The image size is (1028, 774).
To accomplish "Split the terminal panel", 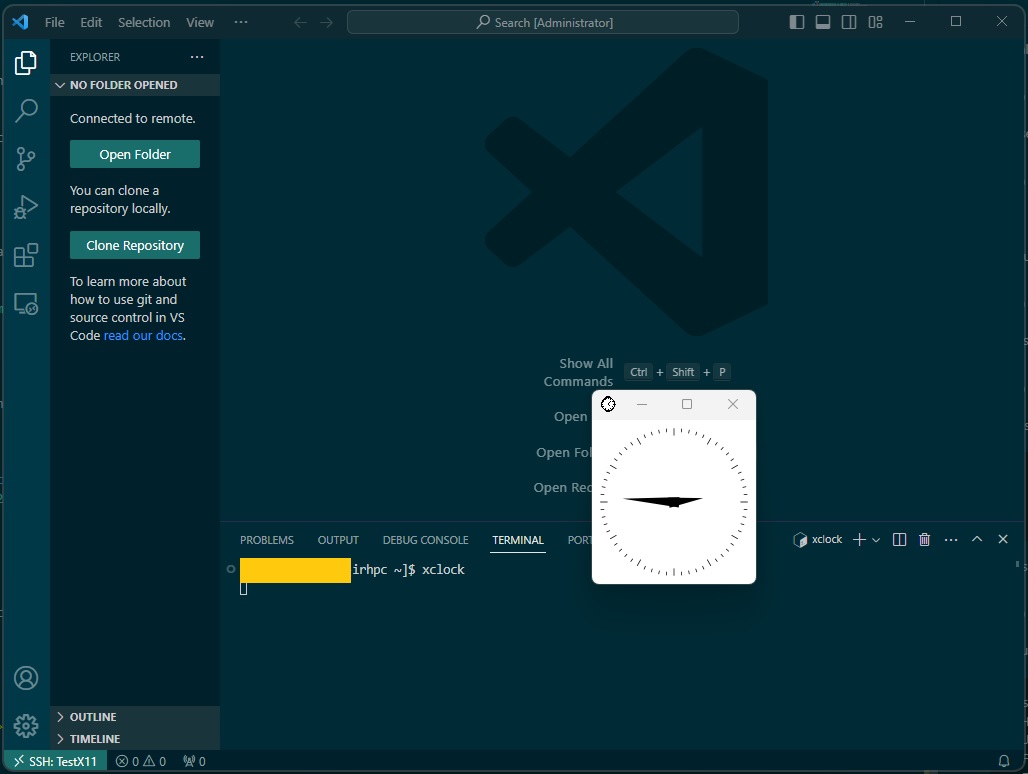I will click(899, 540).
